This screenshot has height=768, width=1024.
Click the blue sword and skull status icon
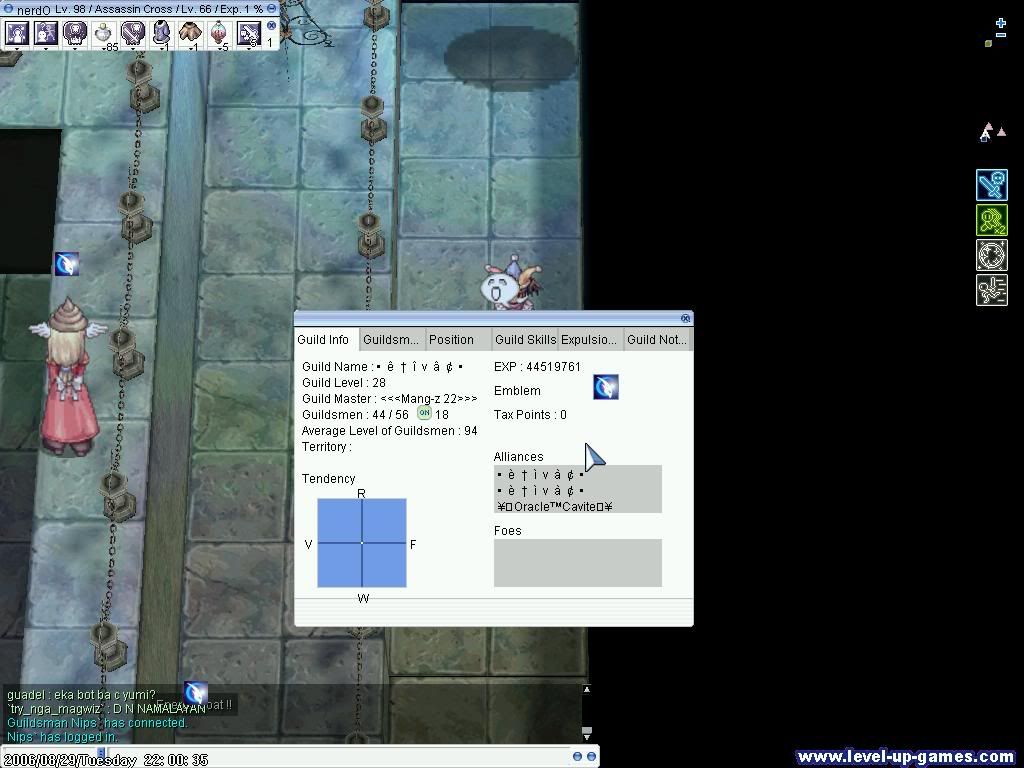(991, 185)
